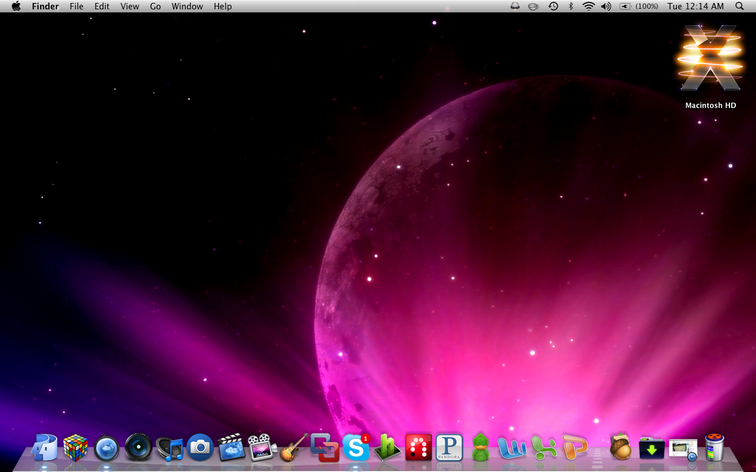Open Pandora app in the dock
This screenshot has width=756, height=472.
449,447
